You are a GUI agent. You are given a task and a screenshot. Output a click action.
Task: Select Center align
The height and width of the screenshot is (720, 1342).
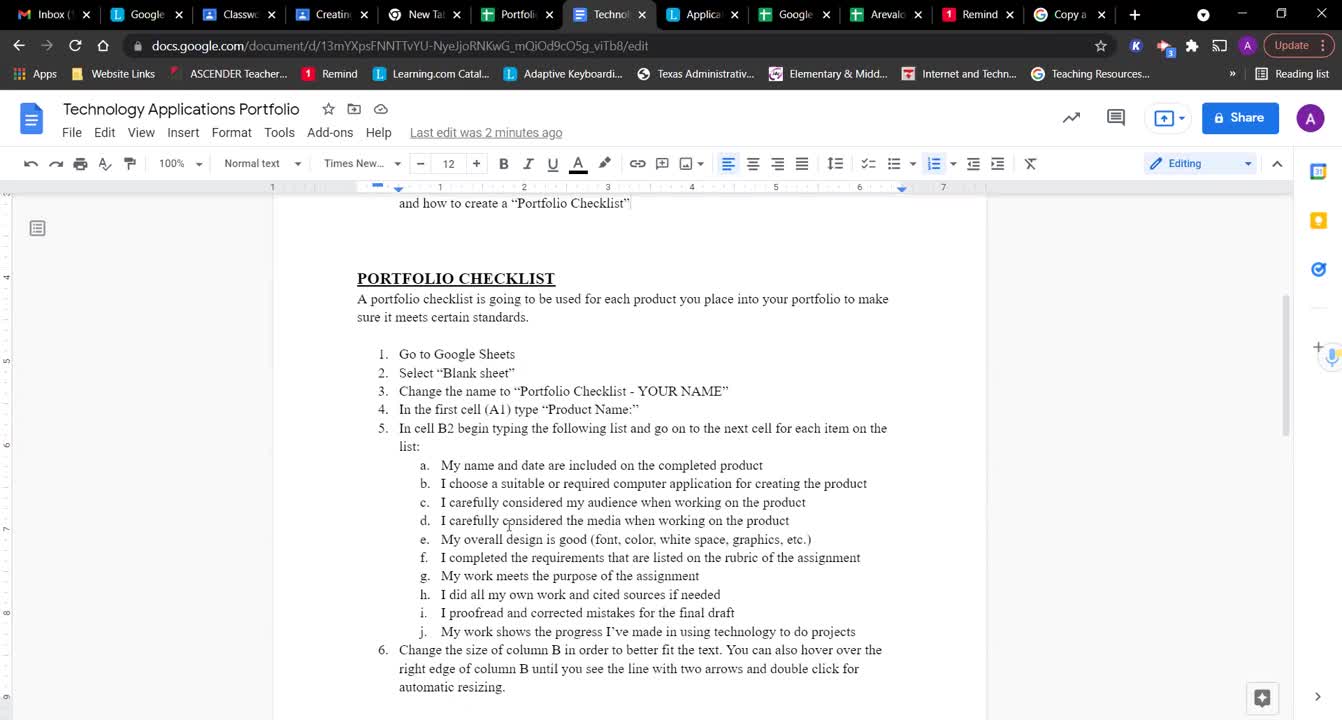click(x=753, y=164)
